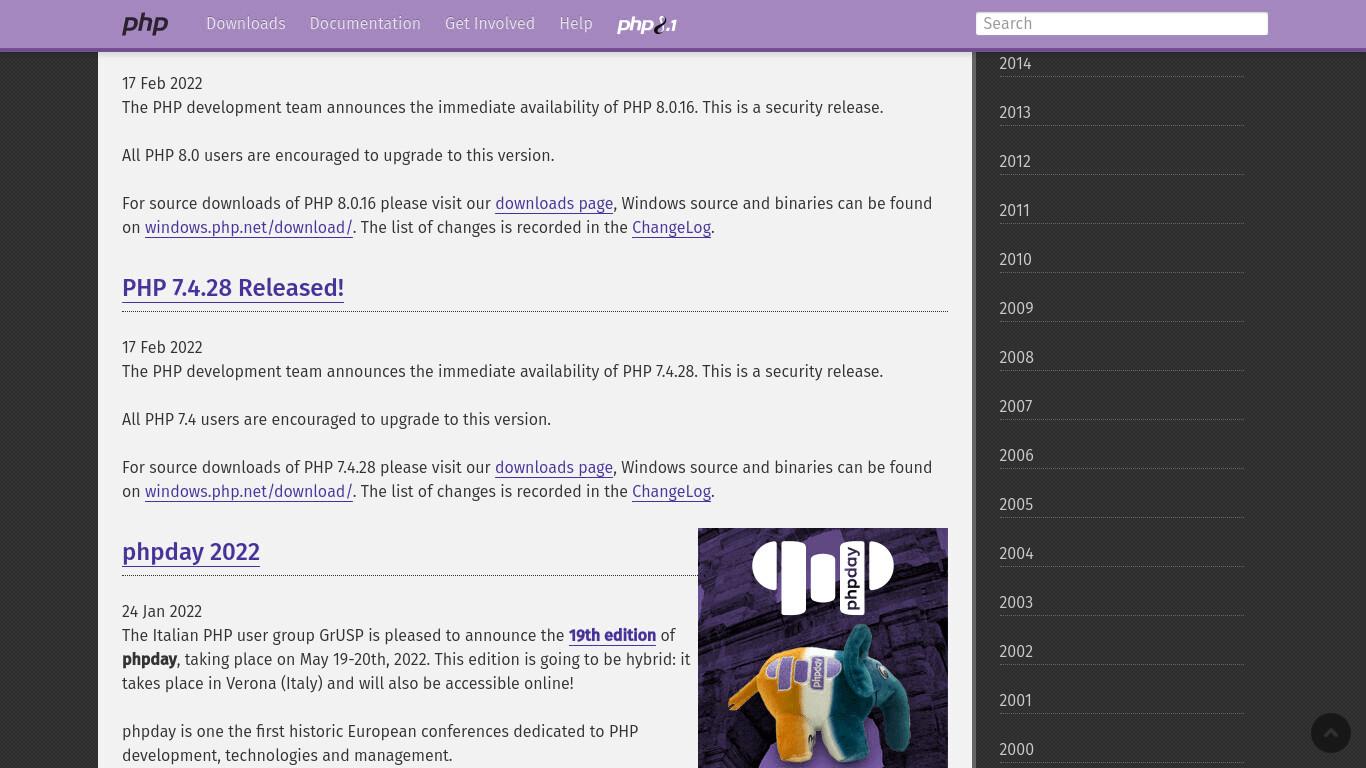This screenshot has width=1366, height=768.
Task: Click 'All PHP 8.0 users are encouraged' sentence
Action: 338,156
